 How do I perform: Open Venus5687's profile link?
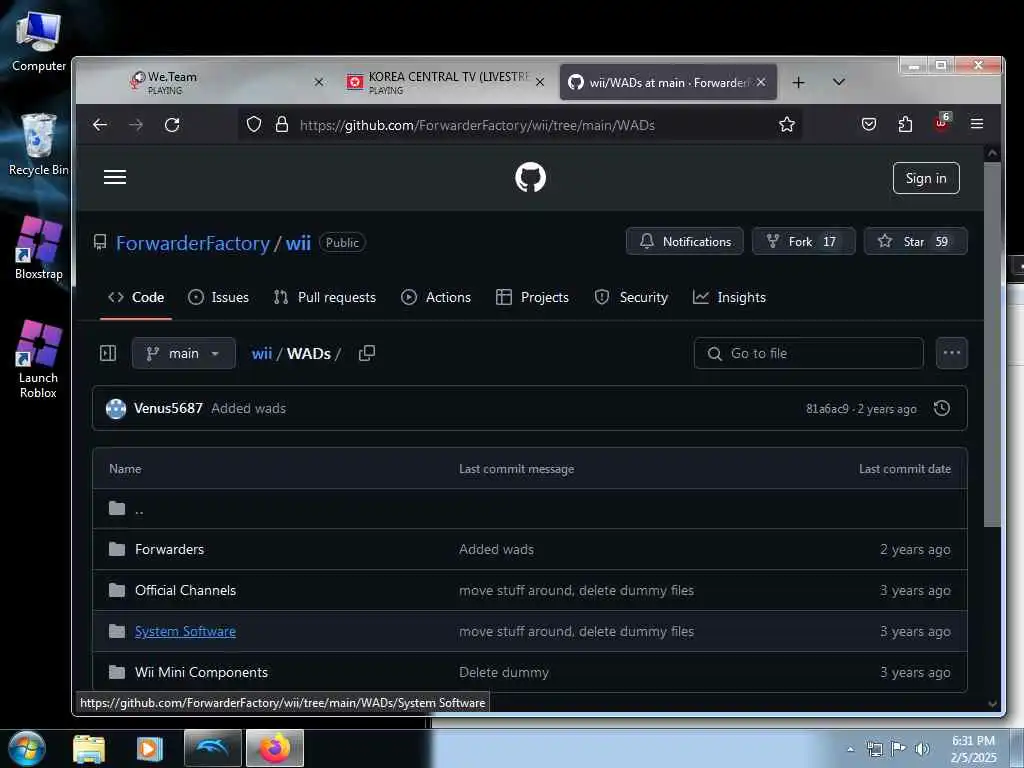pyautogui.click(x=168, y=408)
